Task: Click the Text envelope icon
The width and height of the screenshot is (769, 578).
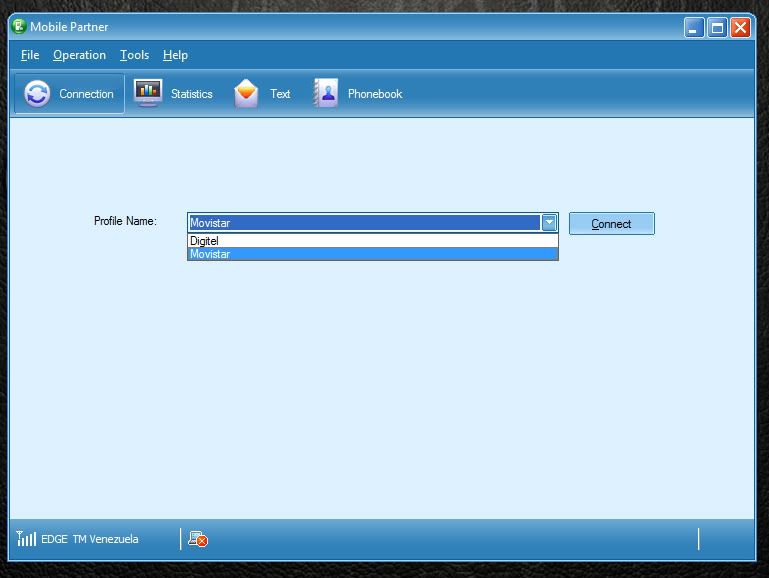Action: tap(246, 93)
